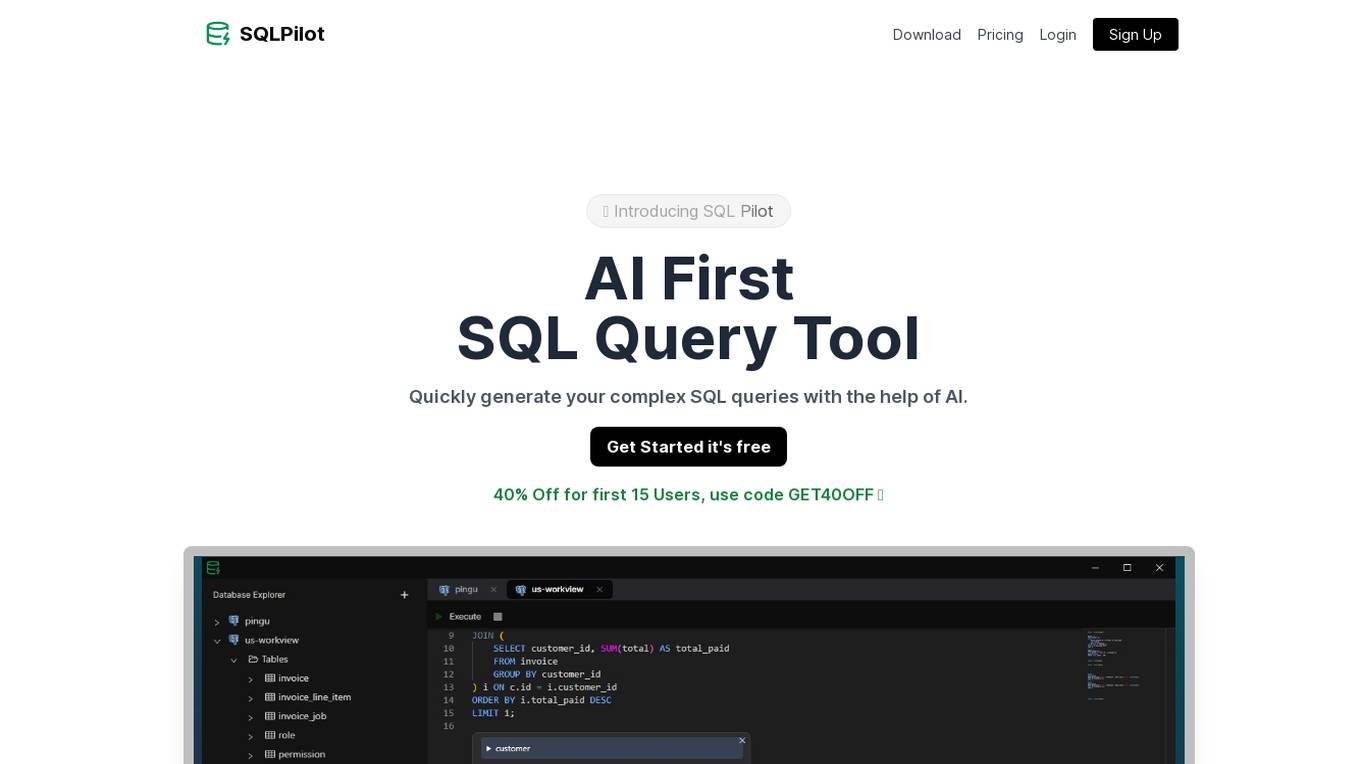The width and height of the screenshot is (1360, 764).
Task: Close the pingu editor tab
Action: (493, 590)
